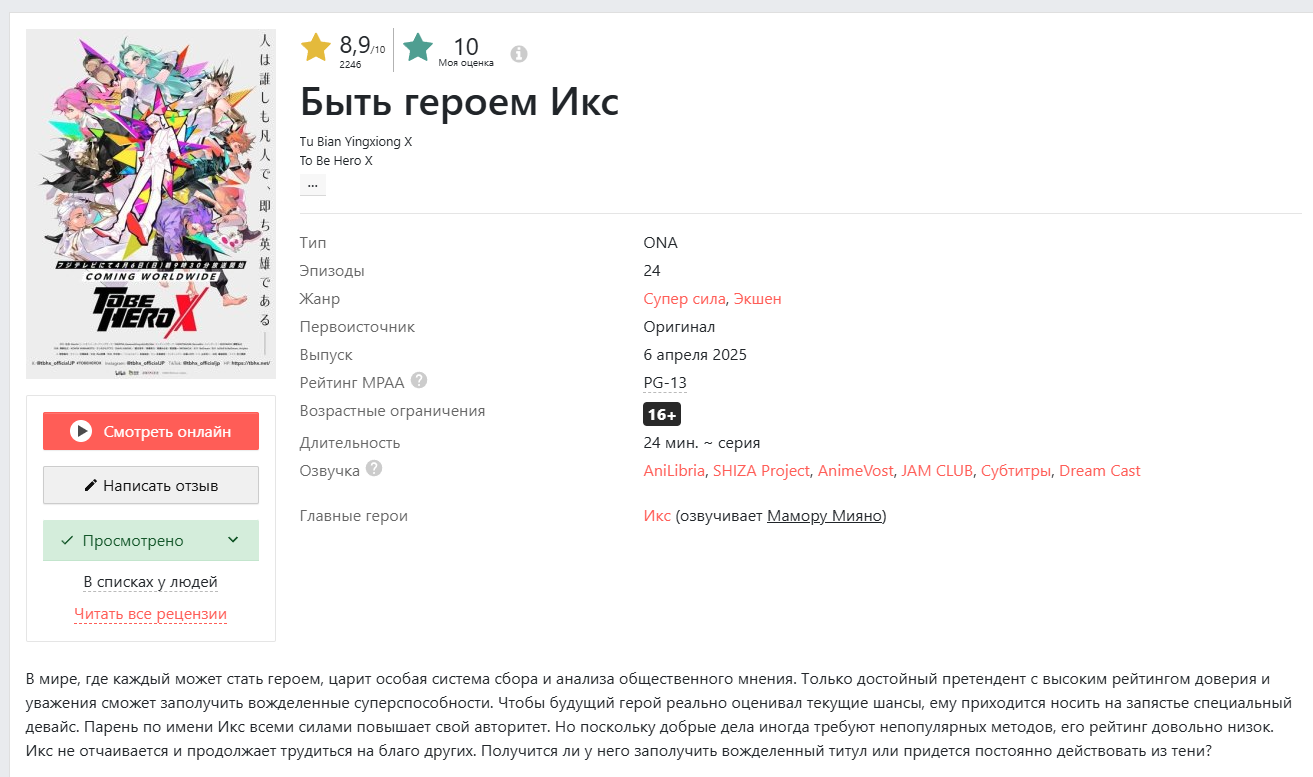Image resolution: width=1313 pixels, height=777 pixels.
Task: Click the release date 6 апреля 2025
Action: 695,355
